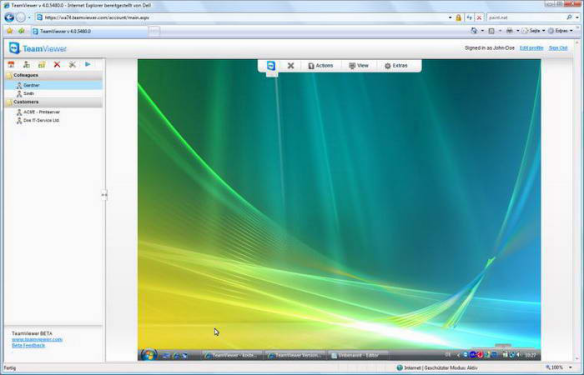Click the remote quick launch show desktop icon
Image resolution: width=584 pixels, height=375 pixels.
tap(166, 356)
